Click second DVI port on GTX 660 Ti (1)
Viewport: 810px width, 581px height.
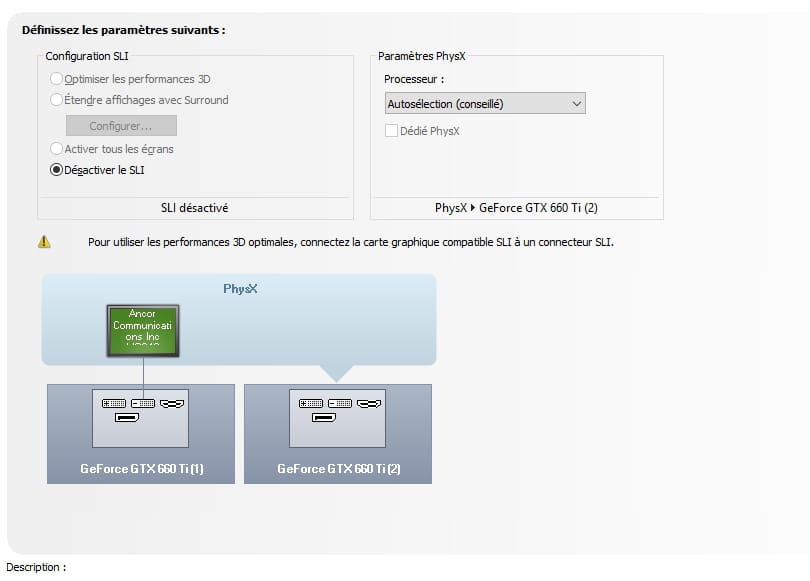point(143,403)
